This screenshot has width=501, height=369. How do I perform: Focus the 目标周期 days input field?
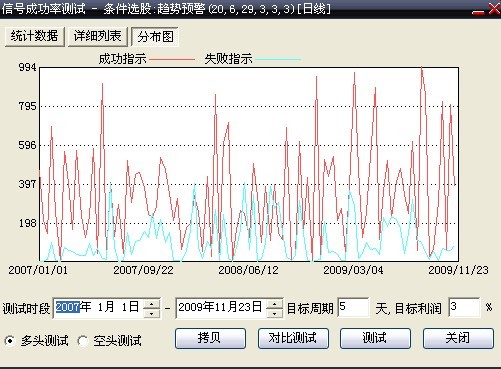pos(354,307)
